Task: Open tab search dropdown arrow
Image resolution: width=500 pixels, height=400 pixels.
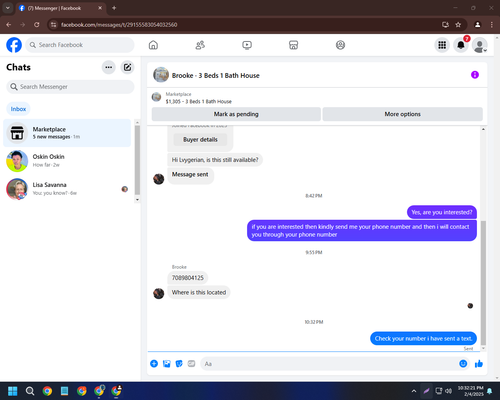Action: 8,8
